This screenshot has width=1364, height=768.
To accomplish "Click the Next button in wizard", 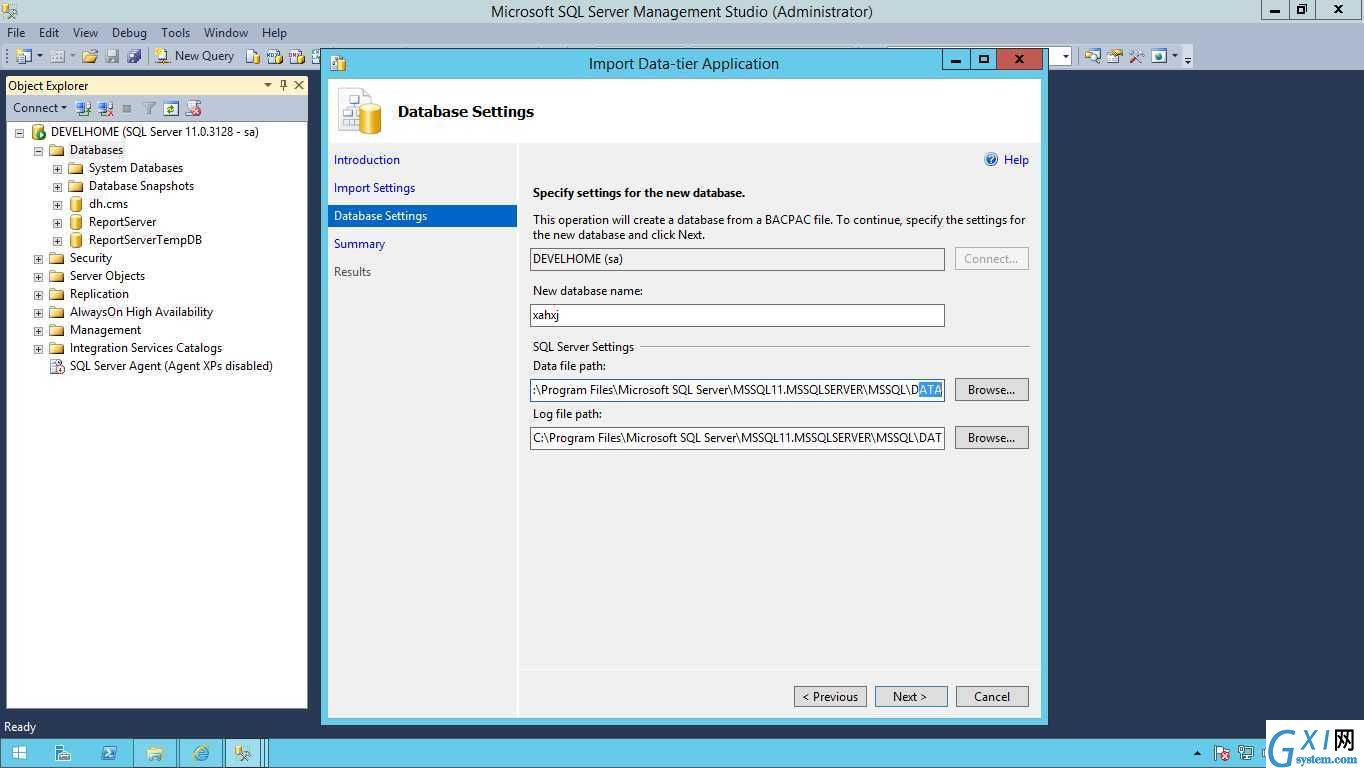I will pos(911,697).
